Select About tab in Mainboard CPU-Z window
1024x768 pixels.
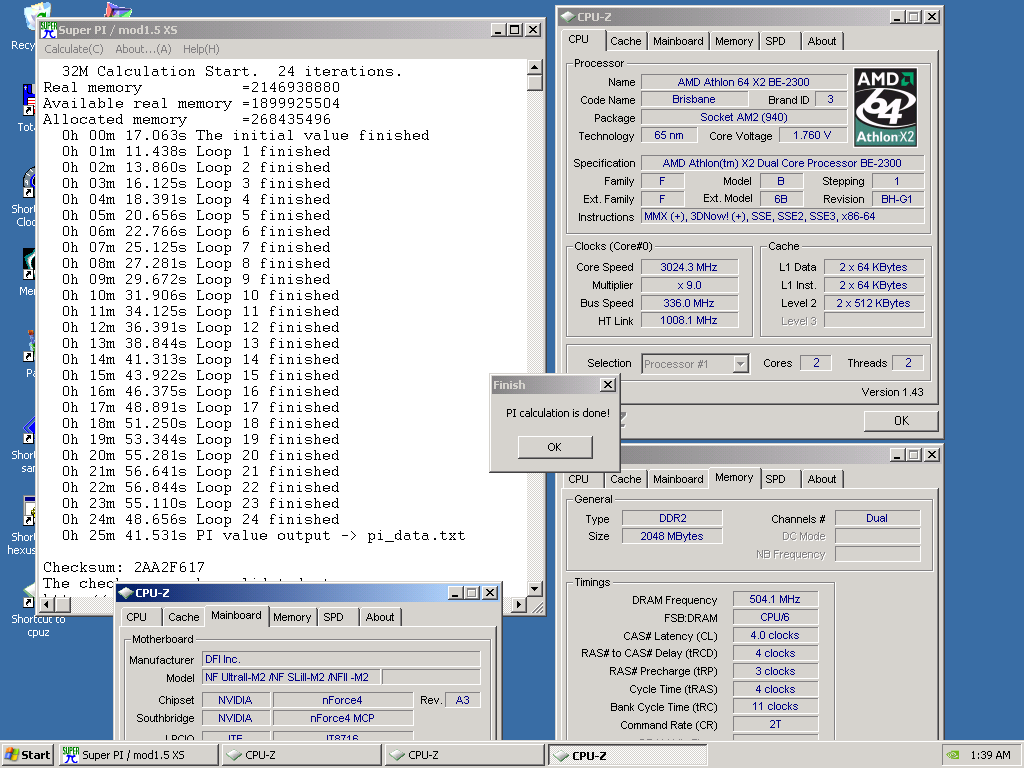point(379,617)
